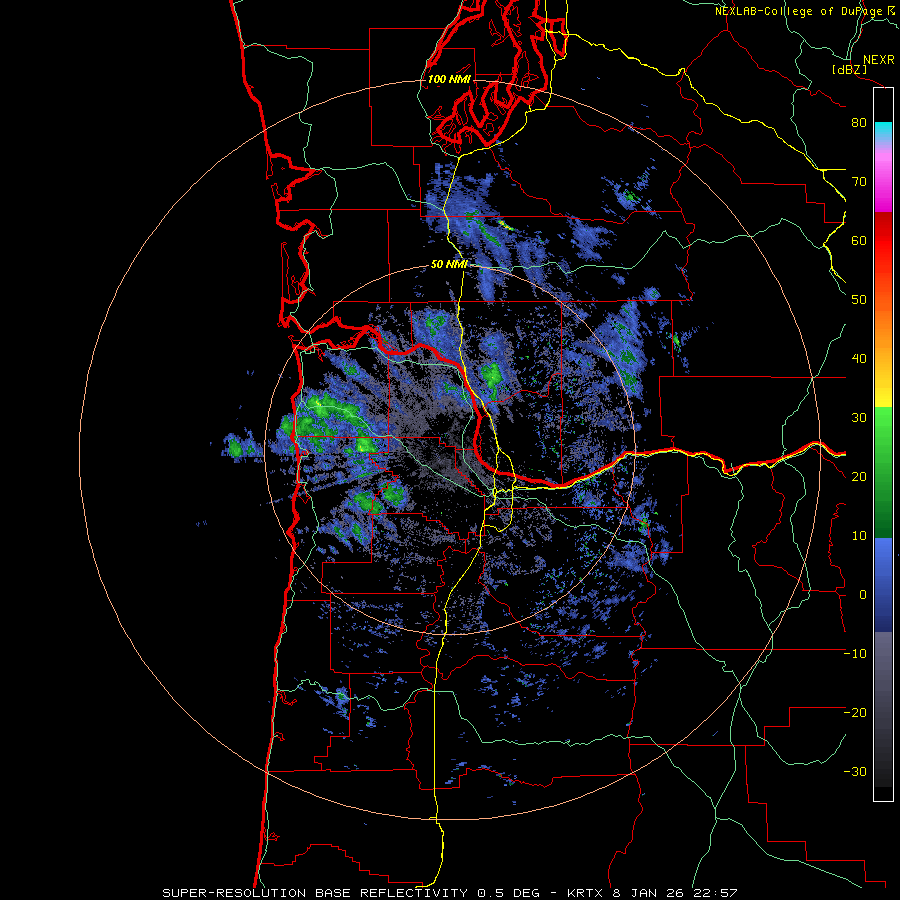
Task: Click the -10 value on the dBZ scale
Action: click(855, 654)
